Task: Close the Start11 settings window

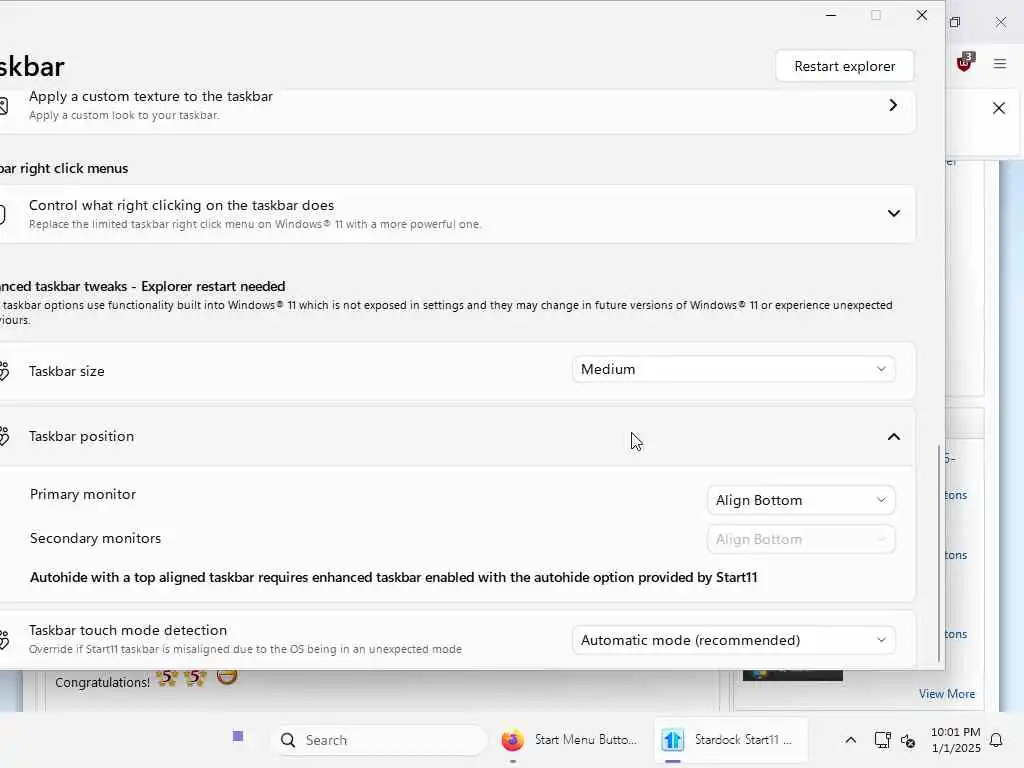Action: click(921, 15)
